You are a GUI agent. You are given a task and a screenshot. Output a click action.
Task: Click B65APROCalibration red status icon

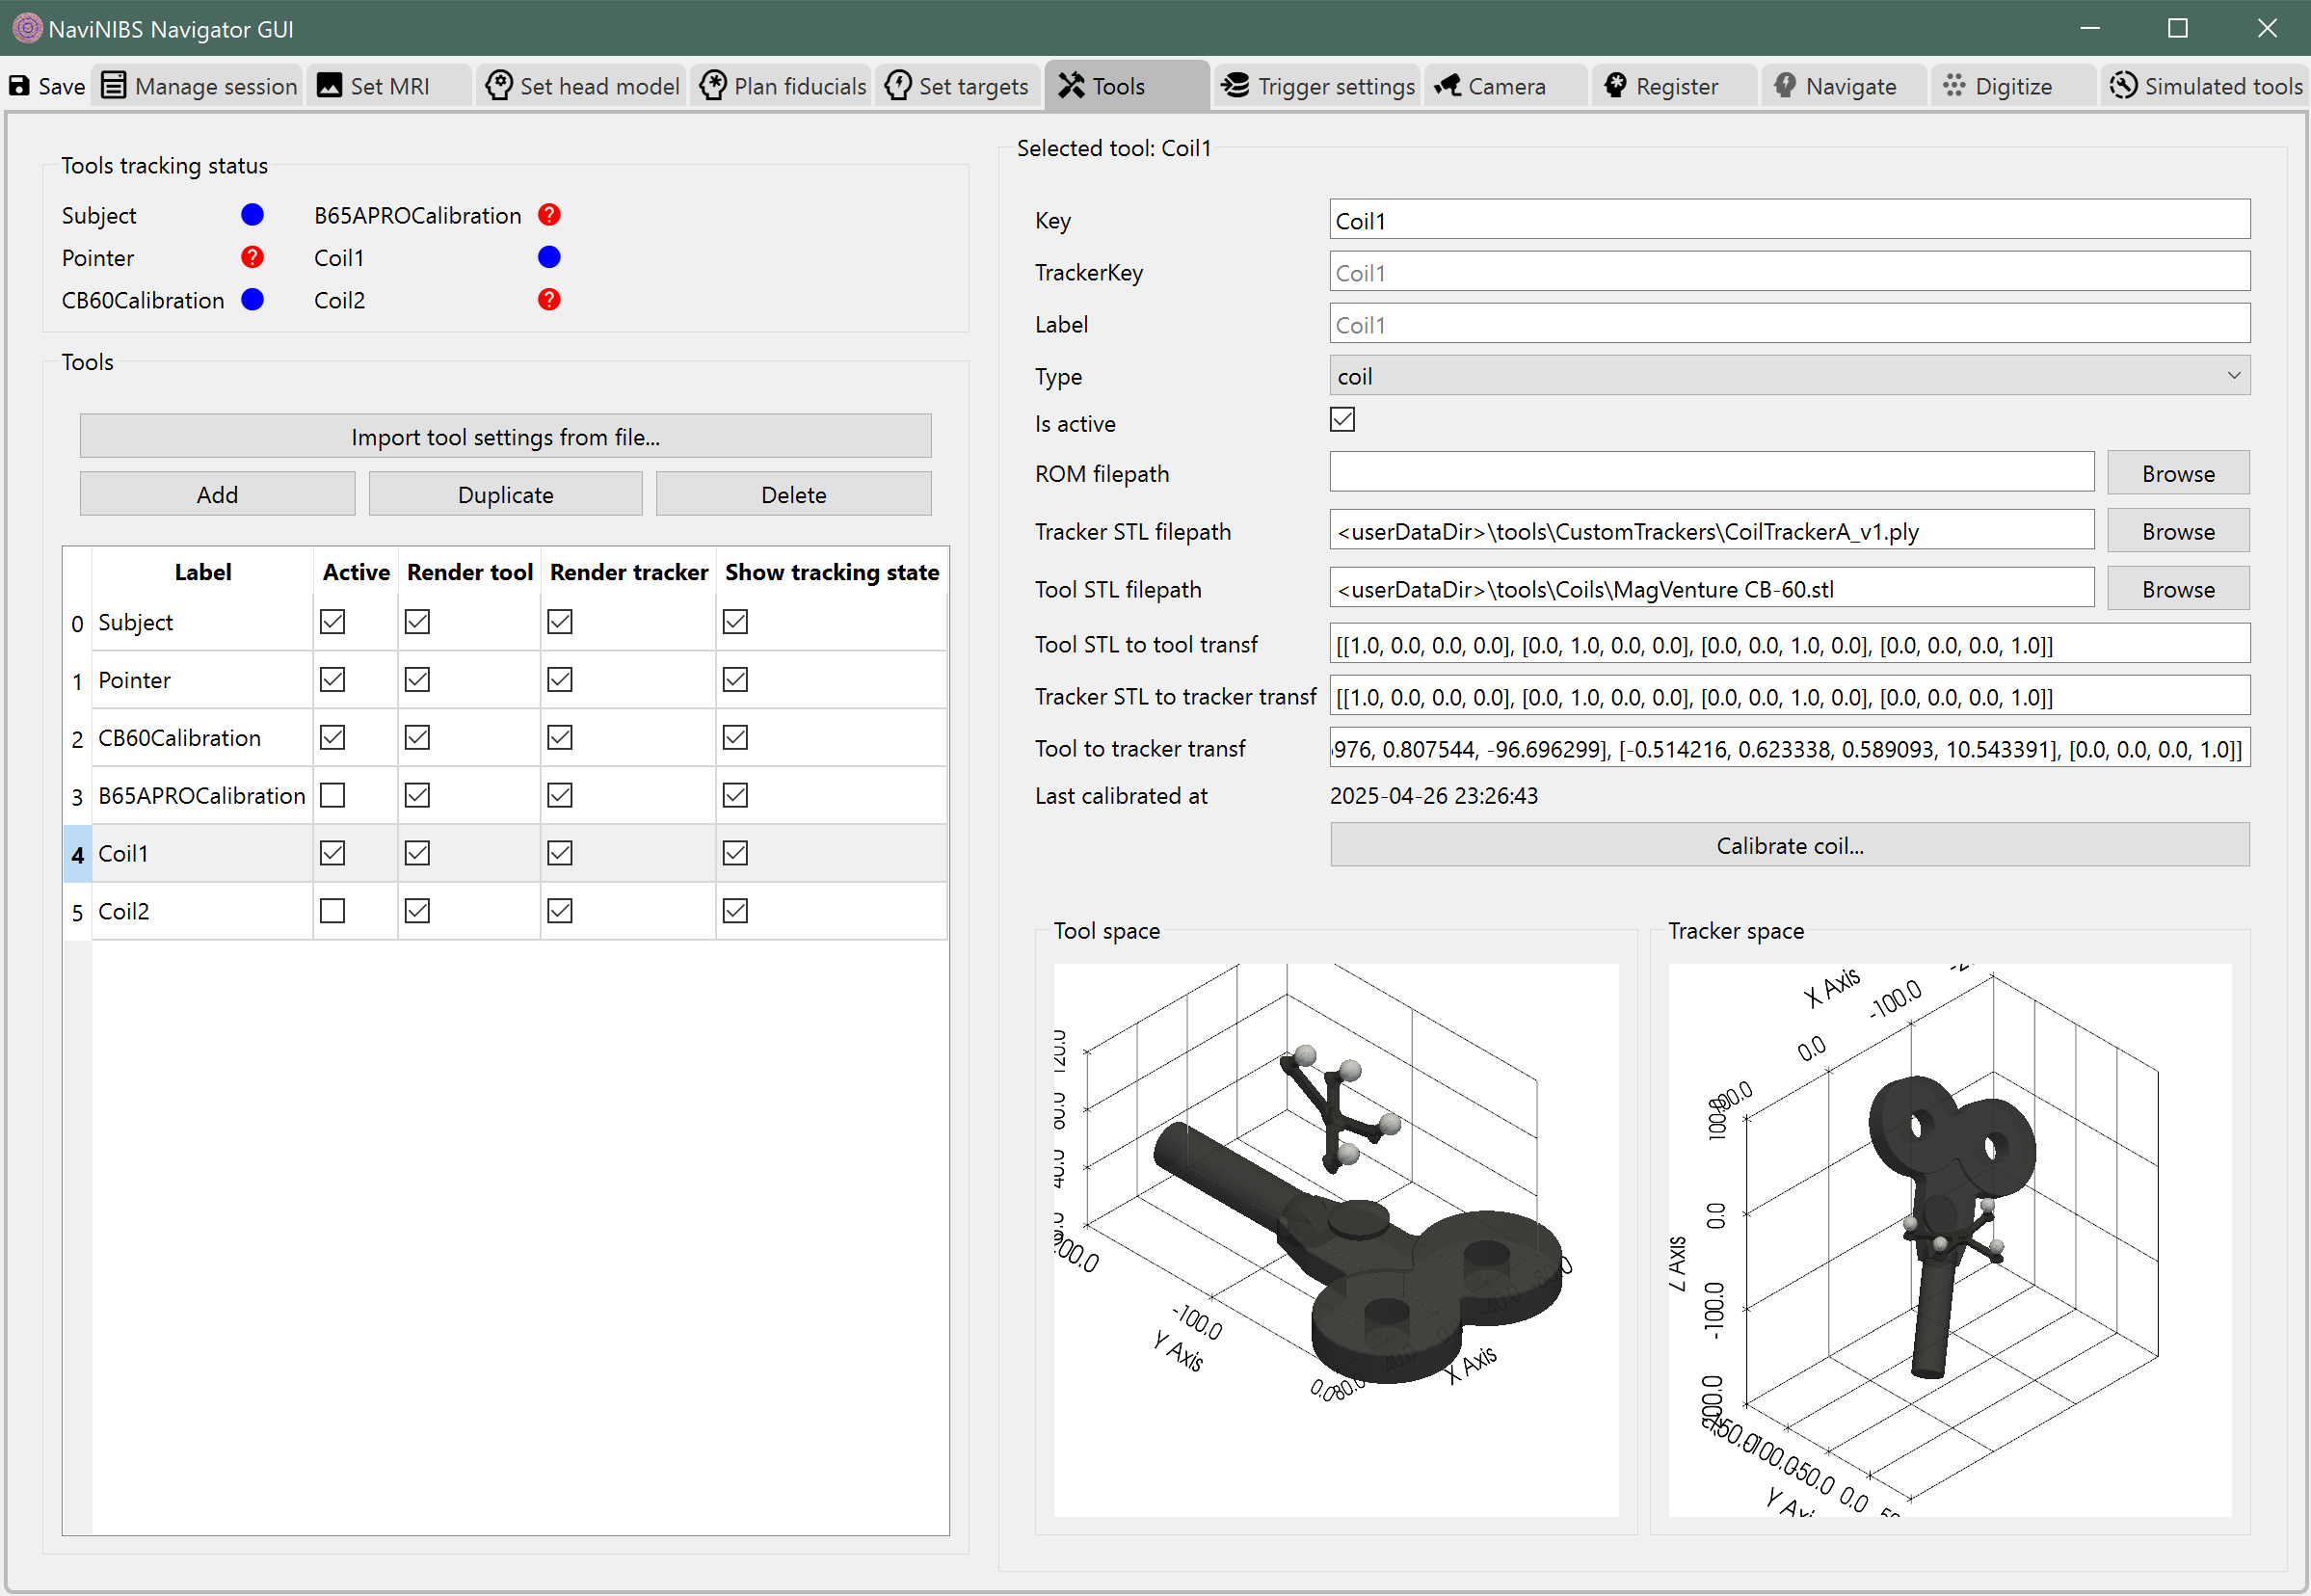[549, 215]
